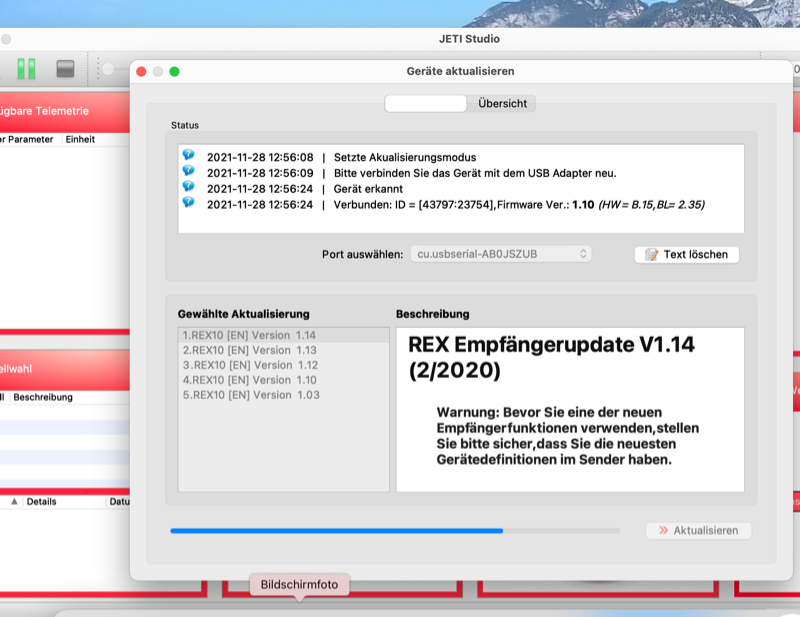Click sort arrow beside the Details column header
Screen dimensions: 800x617
tap(14, 502)
